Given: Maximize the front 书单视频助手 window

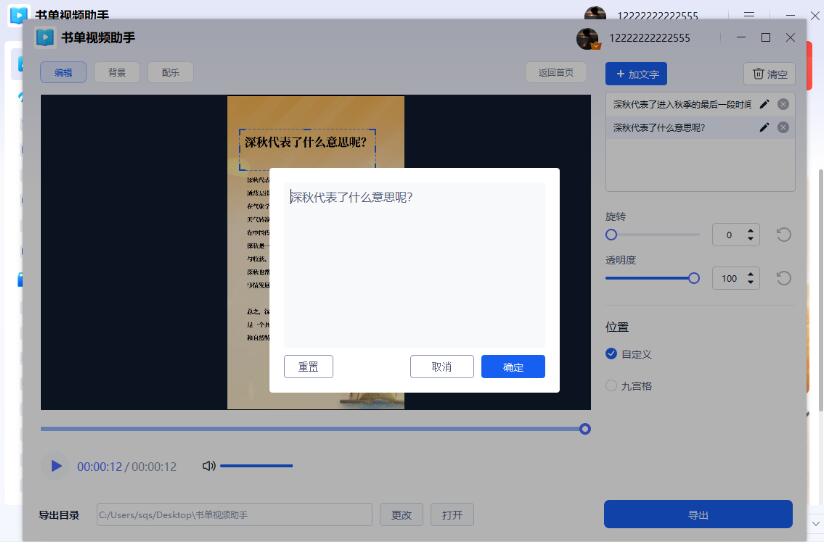Looking at the screenshot, I should [766, 38].
